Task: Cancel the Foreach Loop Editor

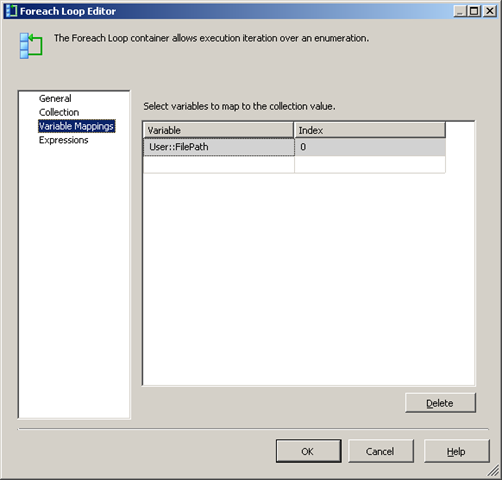Action: pos(381,451)
